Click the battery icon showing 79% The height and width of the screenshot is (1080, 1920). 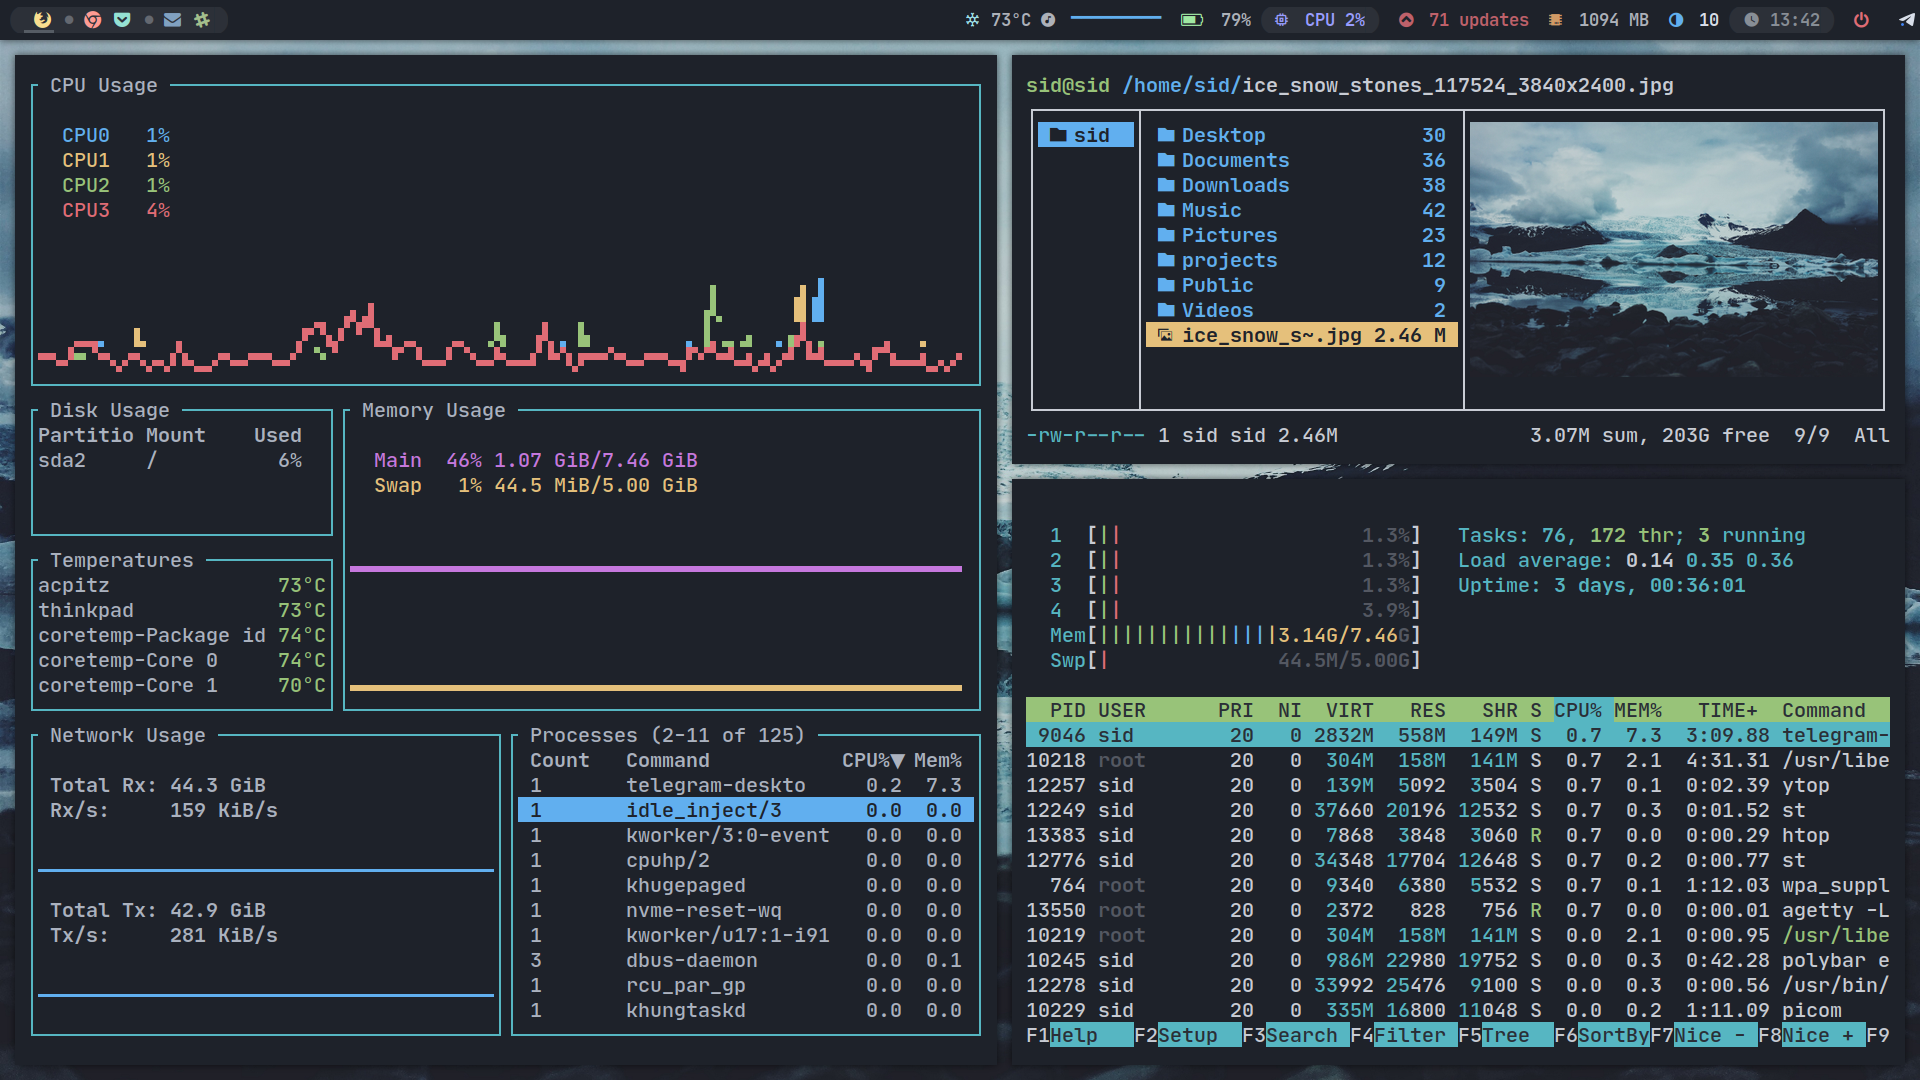1192,20
